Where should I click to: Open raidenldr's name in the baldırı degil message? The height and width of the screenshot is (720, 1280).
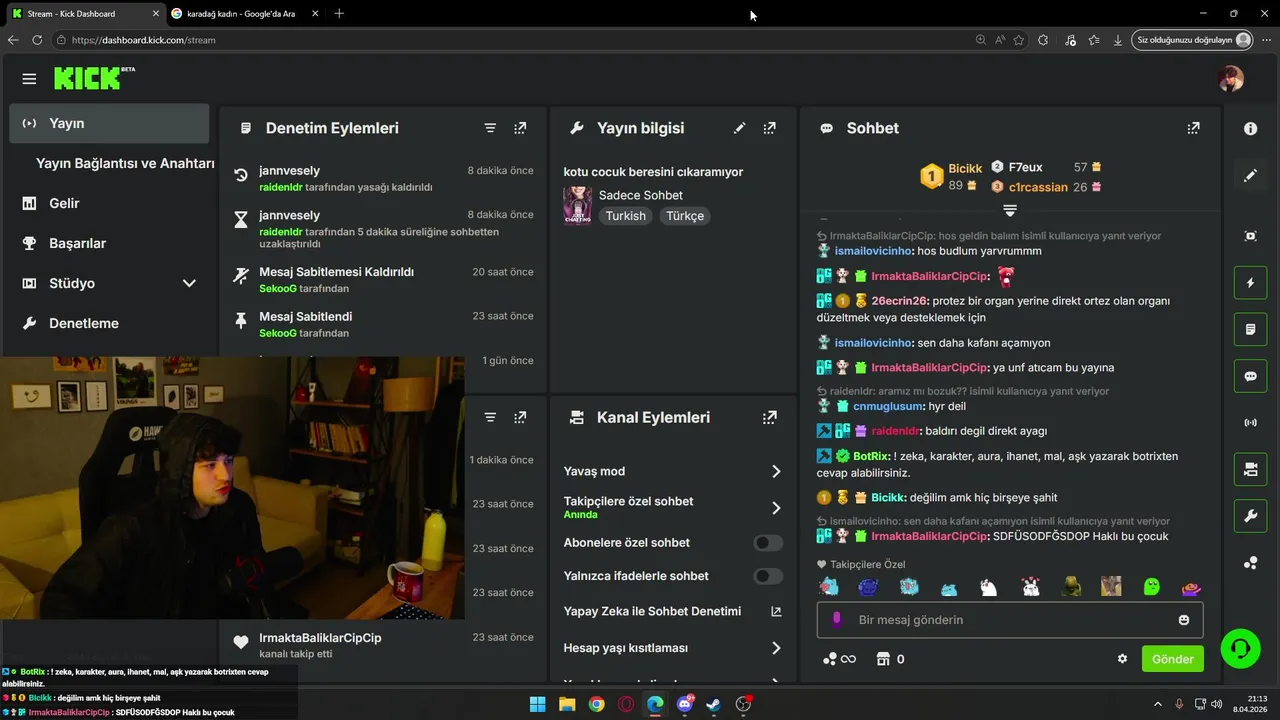[x=895, y=431]
